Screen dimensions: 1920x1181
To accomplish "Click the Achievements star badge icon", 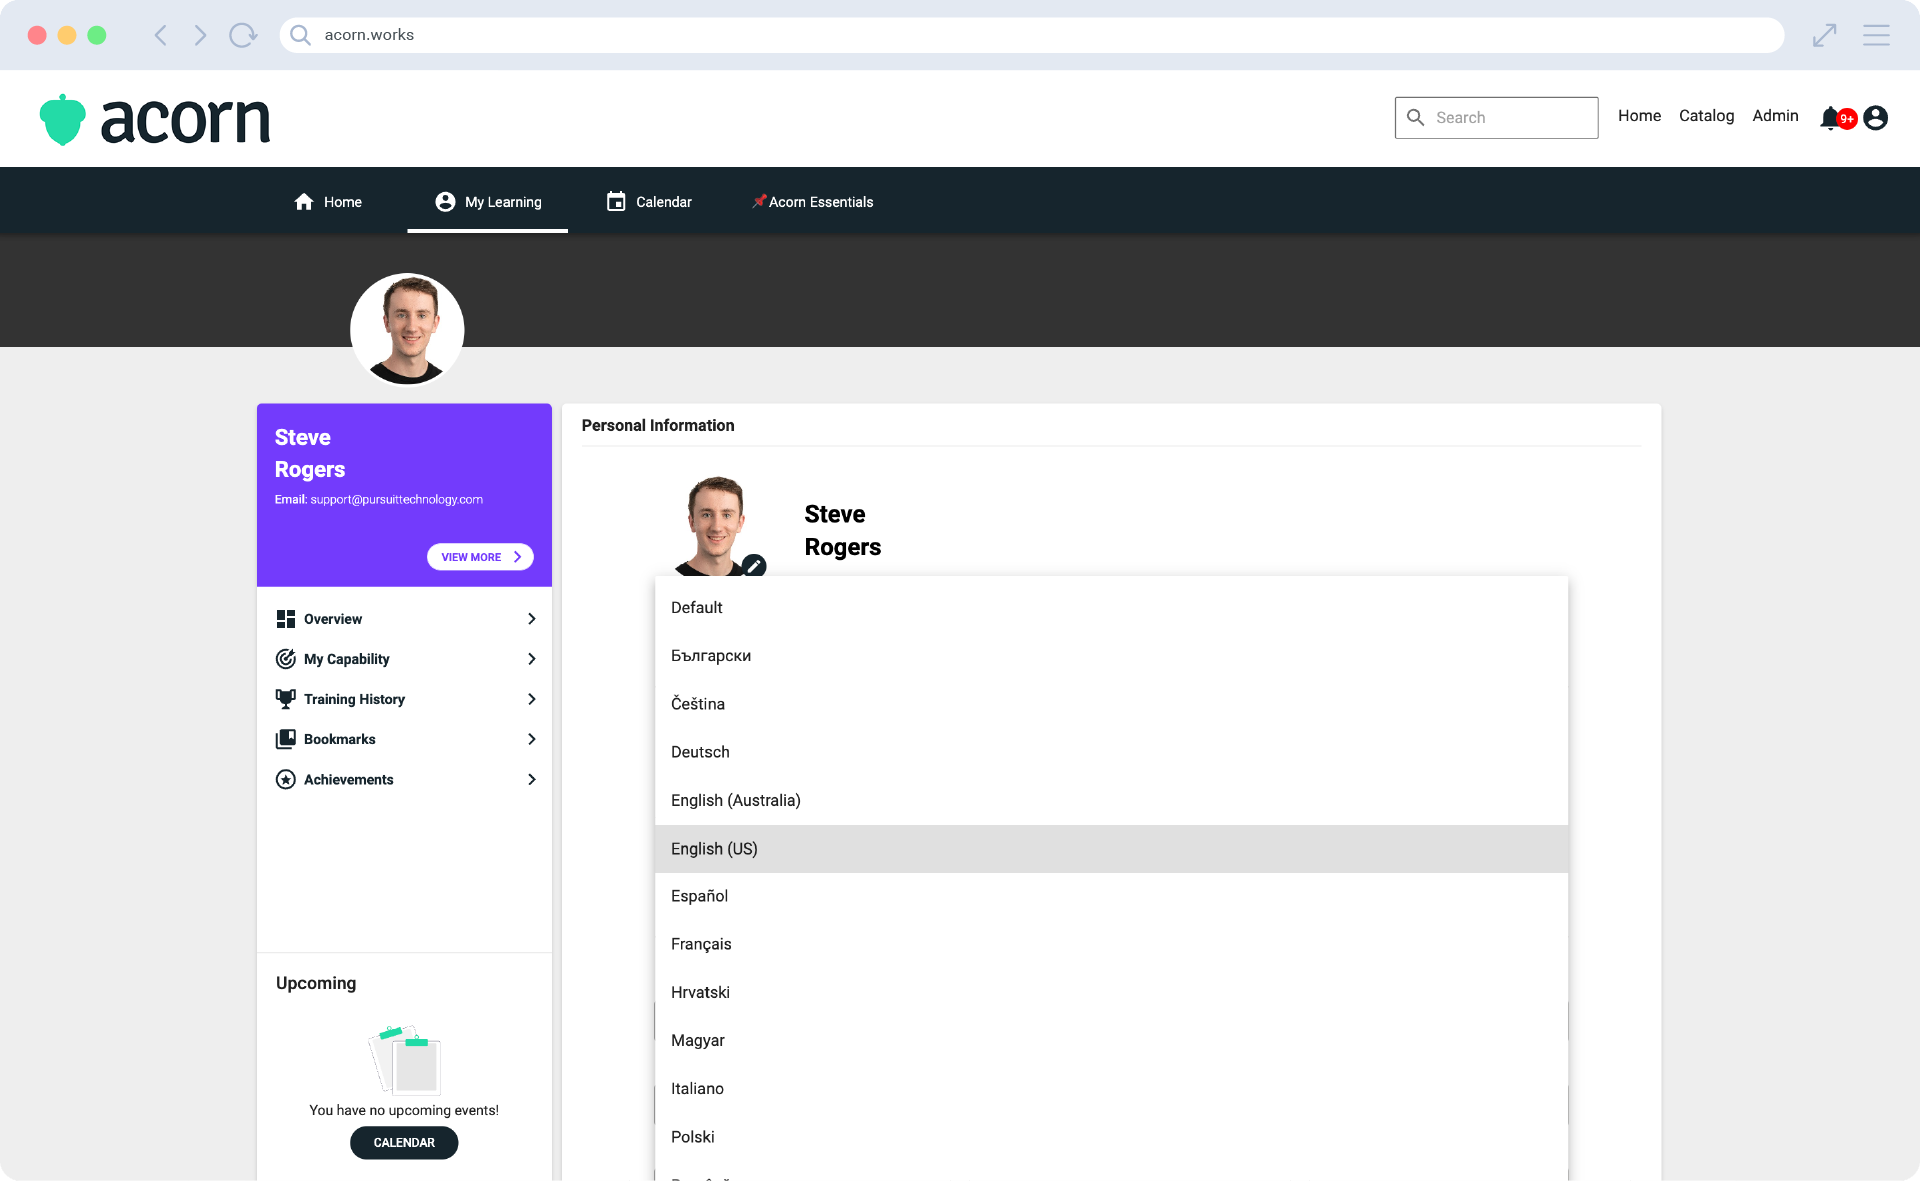I will [x=286, y=779].
